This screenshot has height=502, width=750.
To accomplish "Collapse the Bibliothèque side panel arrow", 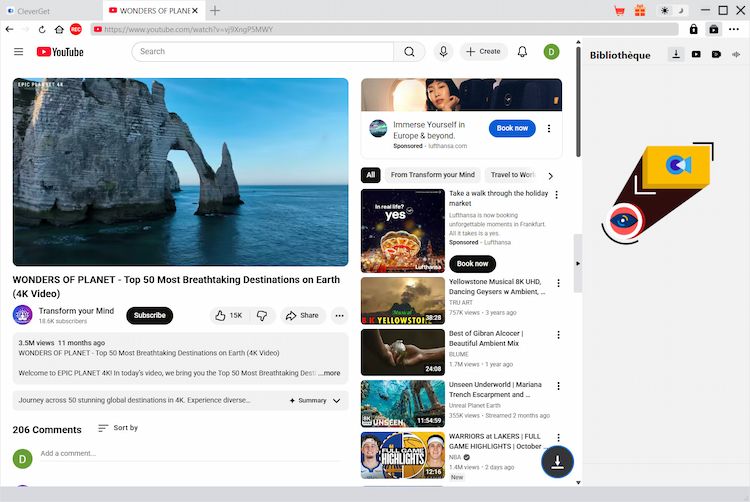I will click(x=577, y=262).
